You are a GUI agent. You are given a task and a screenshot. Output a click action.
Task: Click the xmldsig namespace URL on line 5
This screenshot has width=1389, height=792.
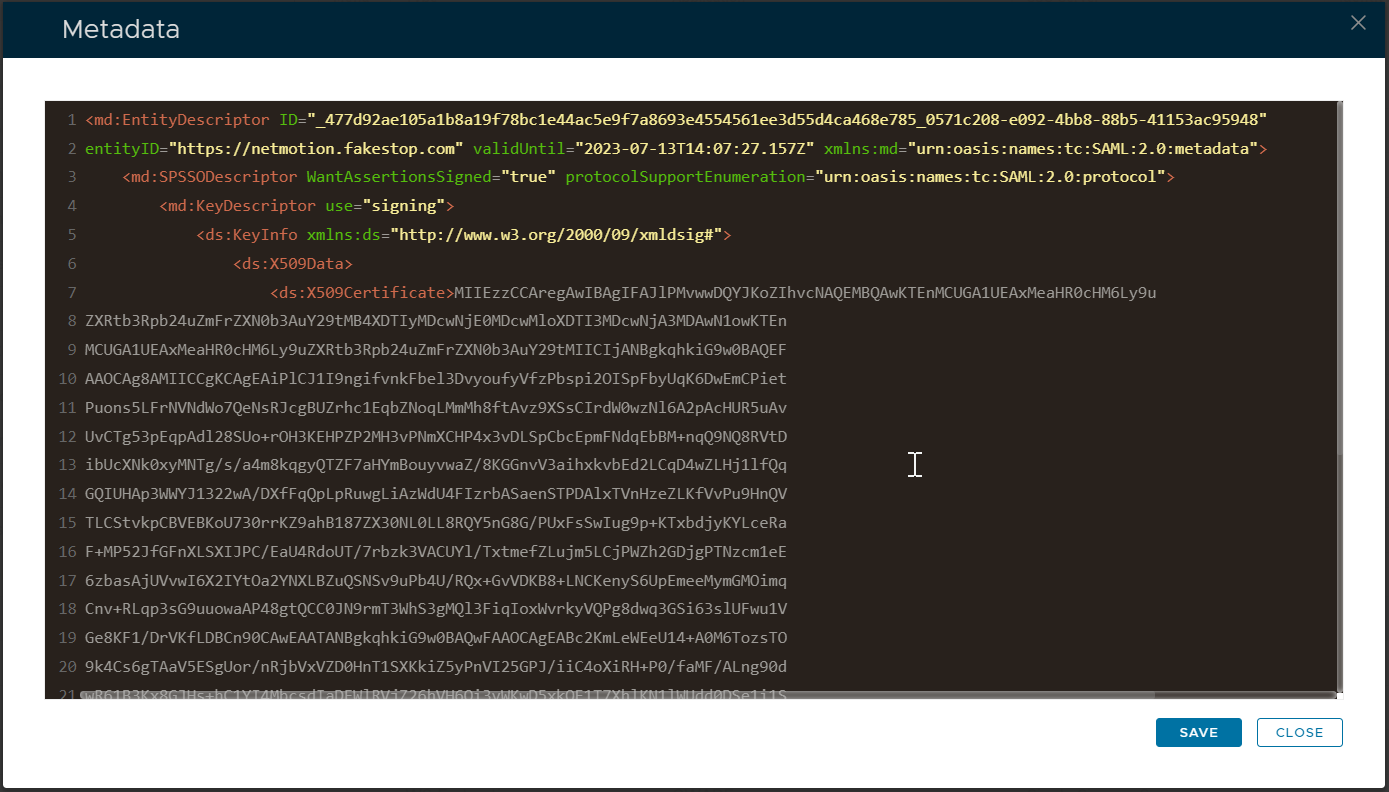click(x=557, y=236)
